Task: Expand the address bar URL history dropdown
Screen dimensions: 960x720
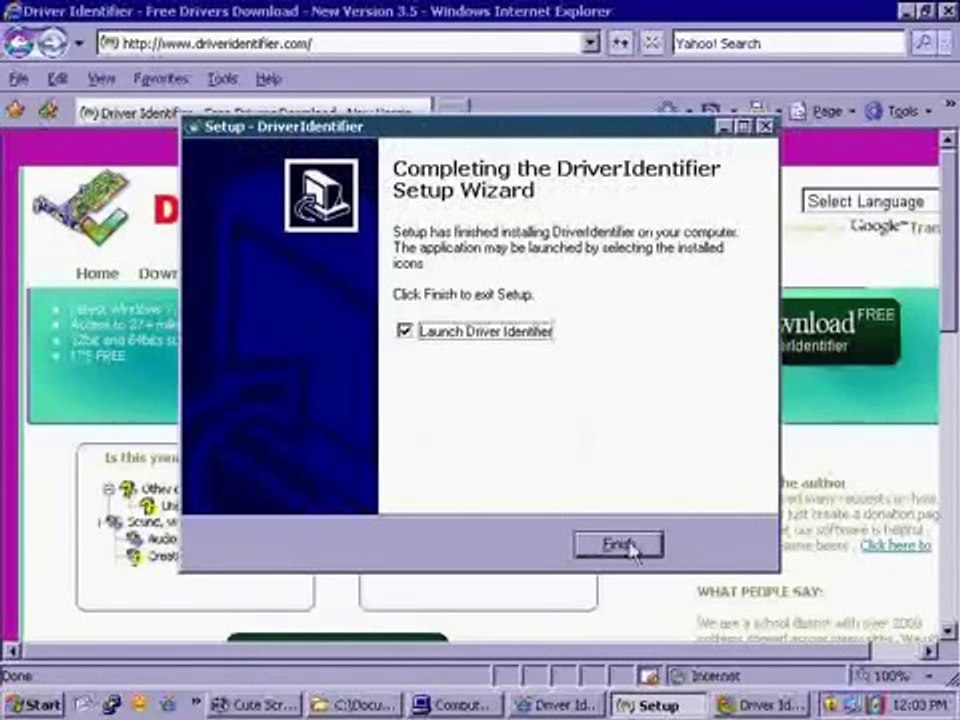Action: pyautogui.click(x=590, y=43)
